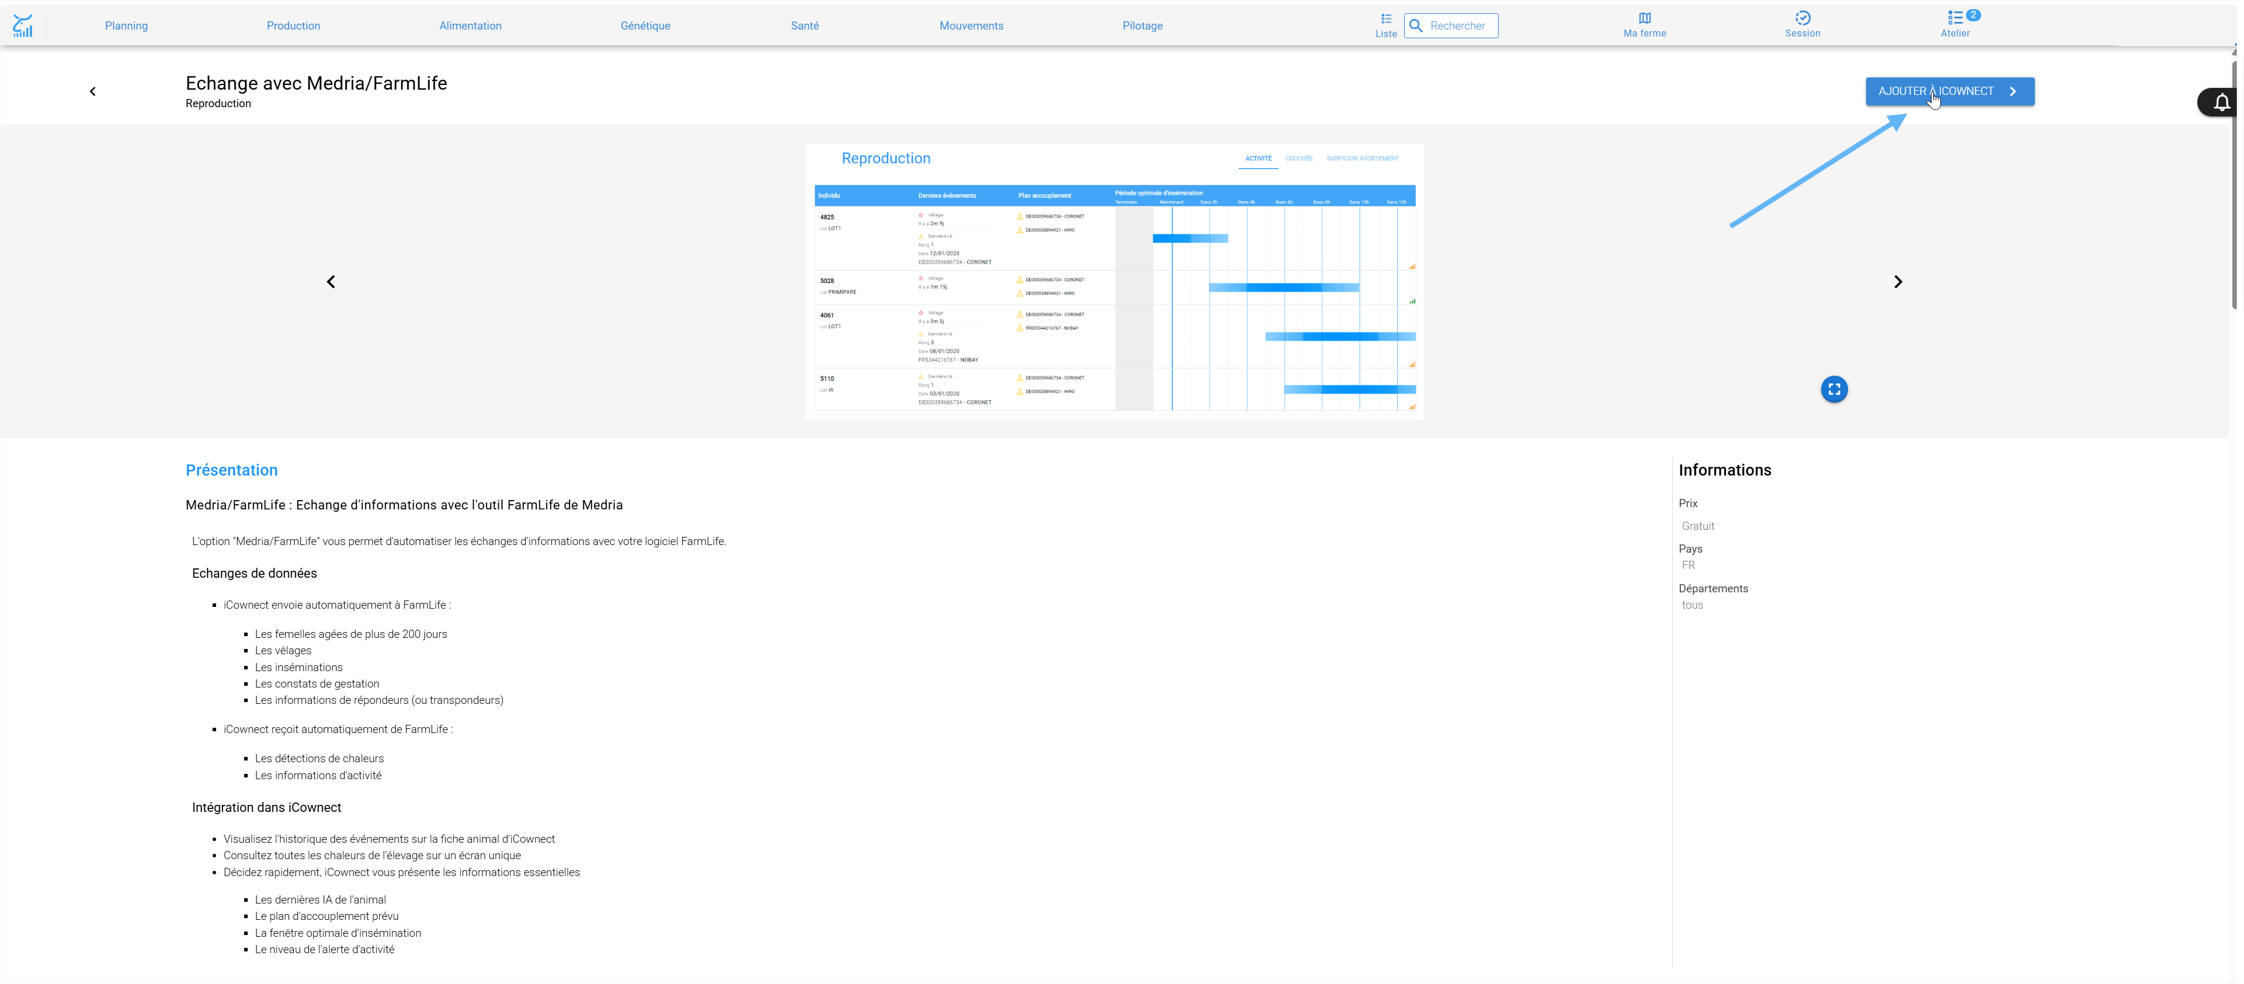Click the search magnifier icon
Viewport: 2244px width, 984px height.
(1416, 26)
